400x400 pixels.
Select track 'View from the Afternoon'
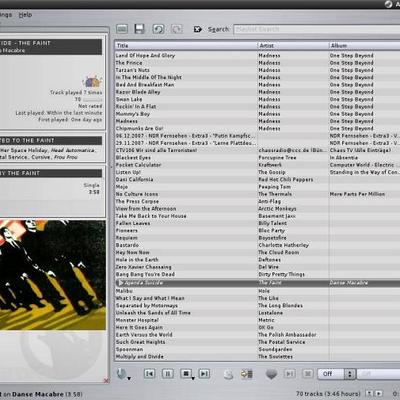(146, 209)
